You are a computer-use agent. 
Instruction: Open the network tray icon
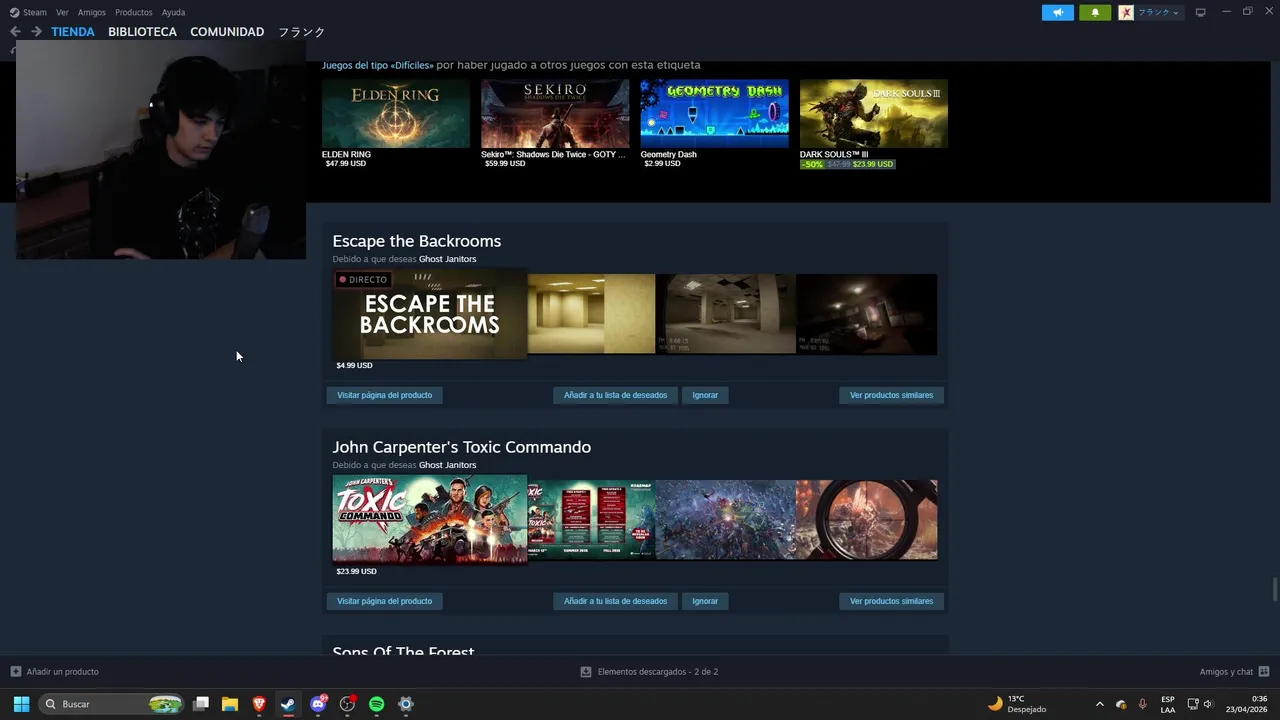[x=1193, y=704]
